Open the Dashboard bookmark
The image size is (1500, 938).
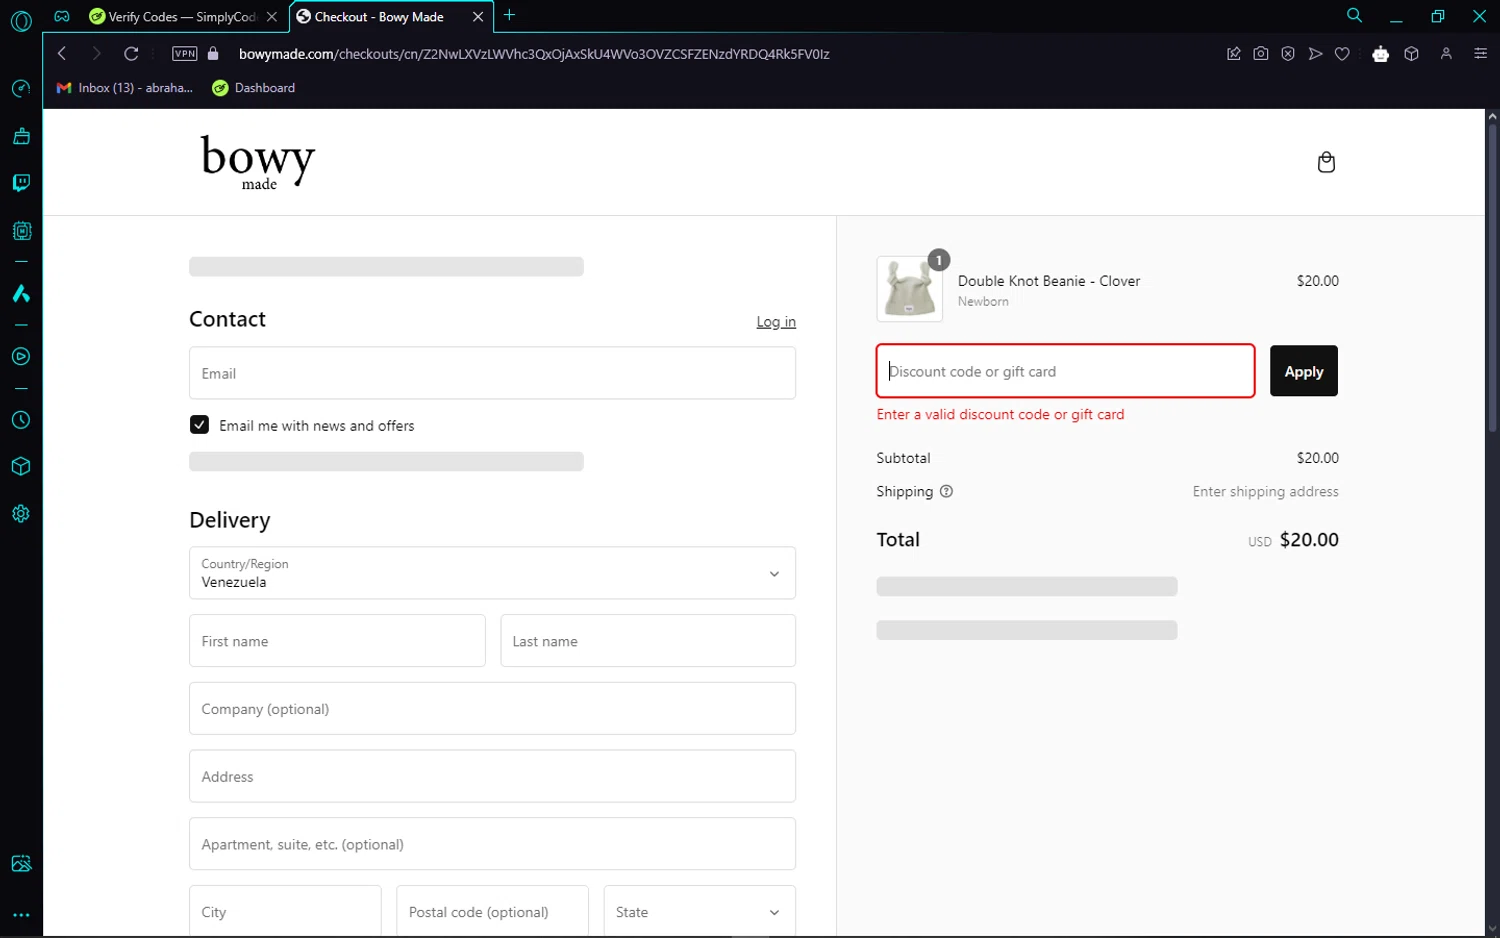pos(254,88)
